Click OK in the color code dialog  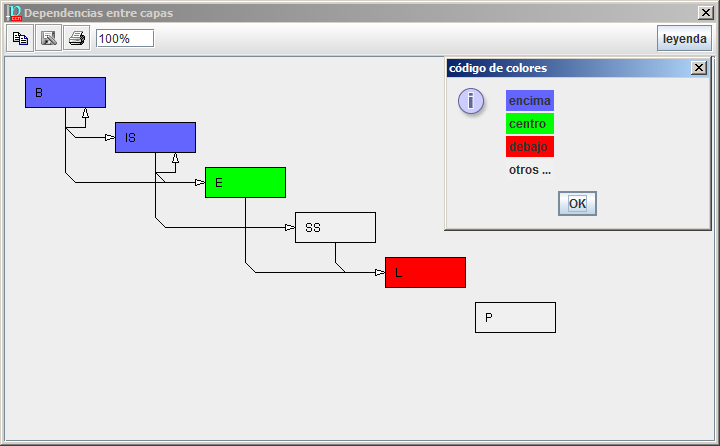click(577, 203)
